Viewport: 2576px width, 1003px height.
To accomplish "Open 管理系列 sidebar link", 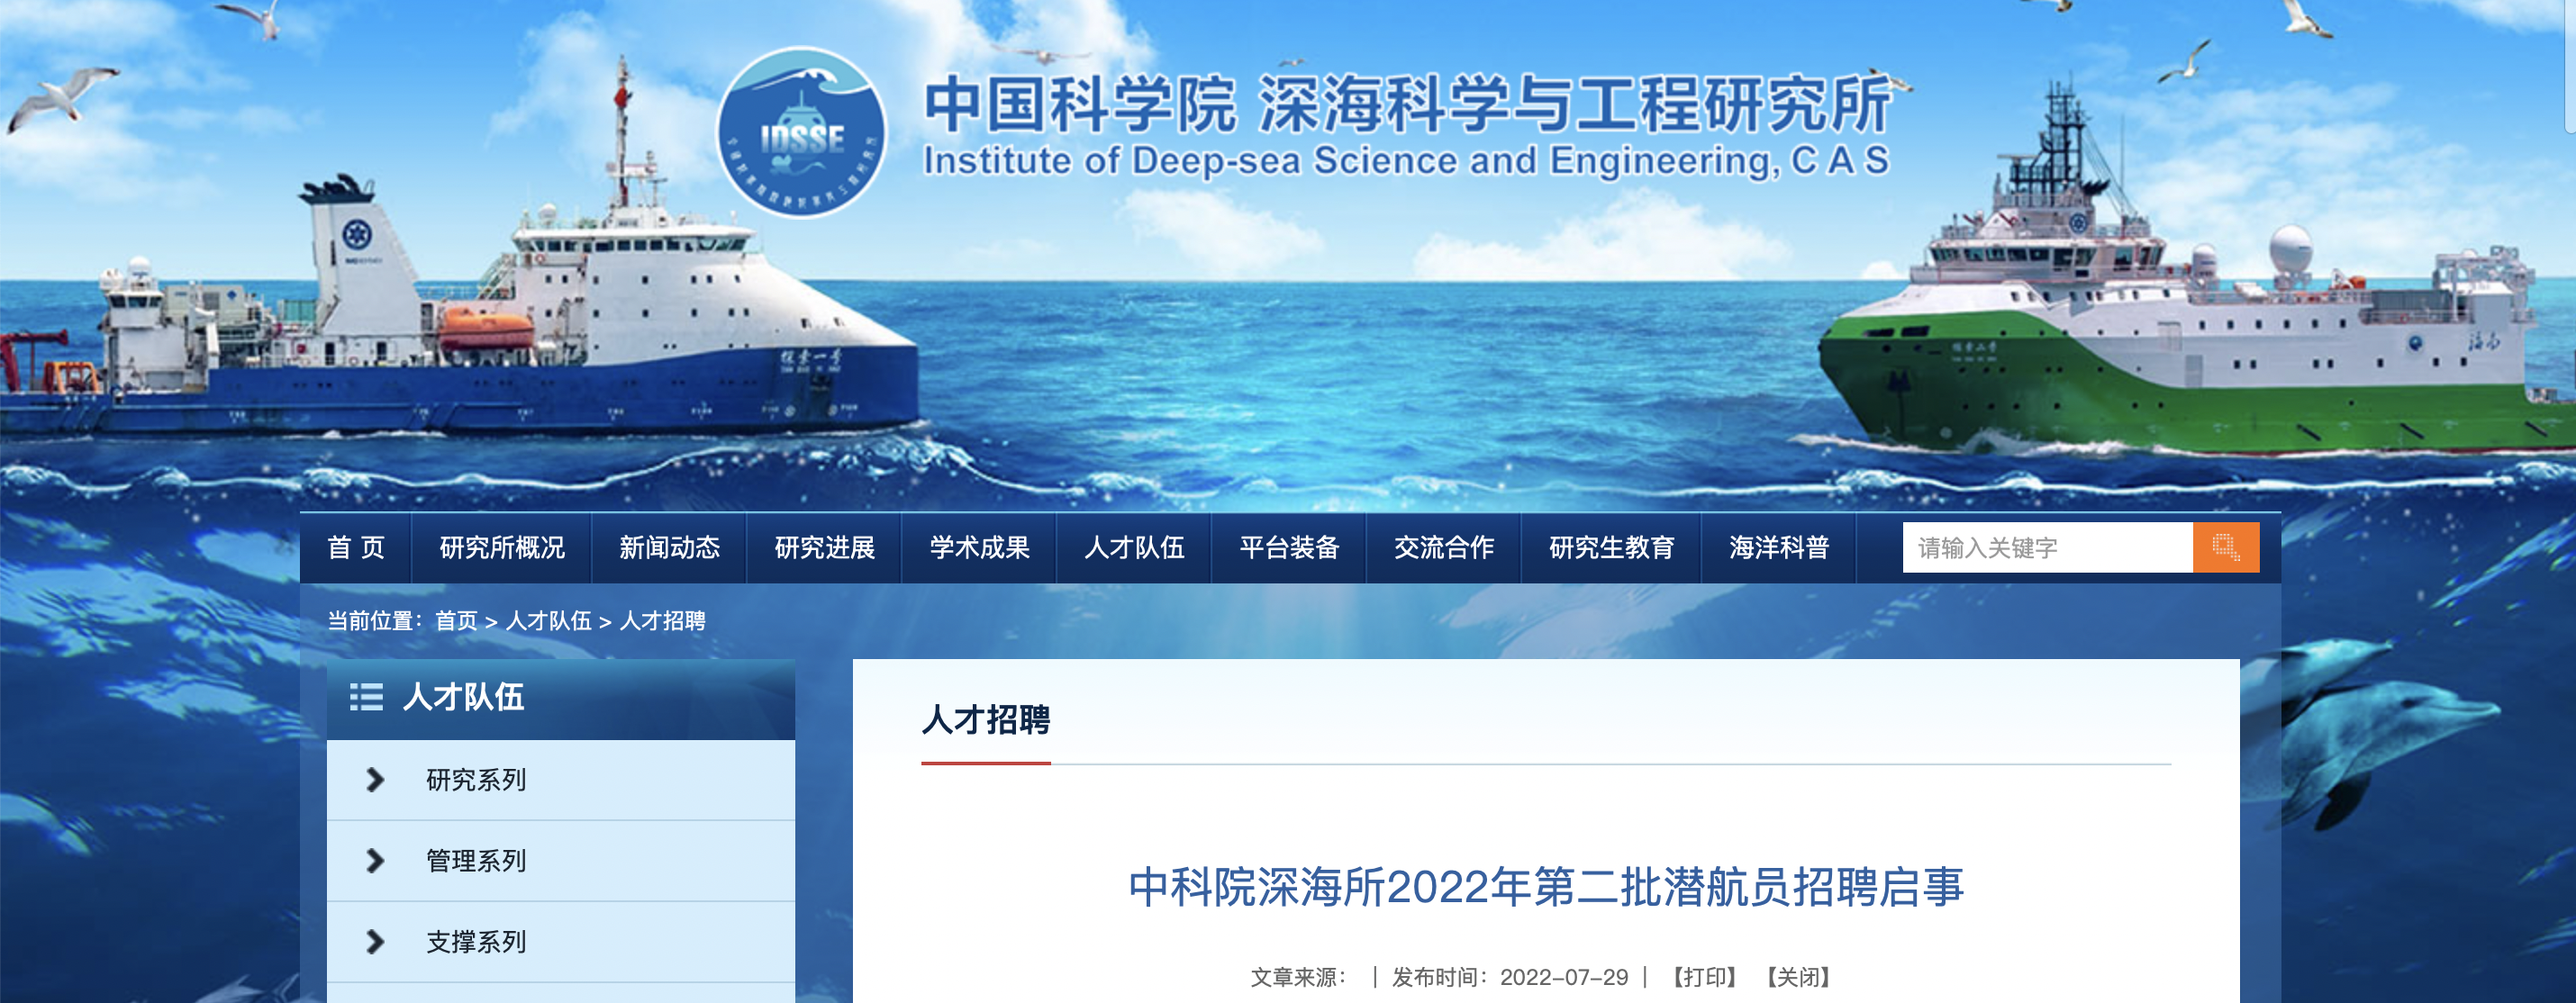I will (x=476, y=861).
